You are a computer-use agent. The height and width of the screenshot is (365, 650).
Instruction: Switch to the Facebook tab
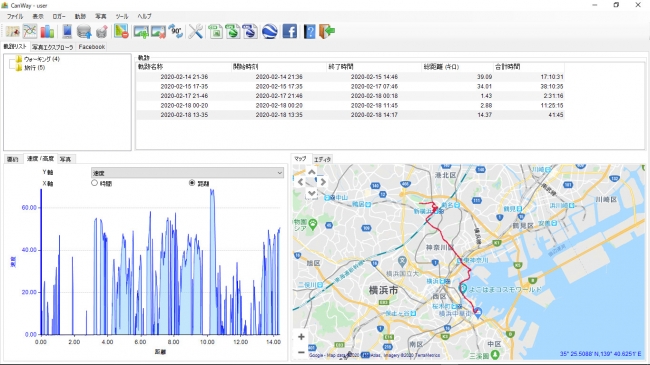coord(92,47)
